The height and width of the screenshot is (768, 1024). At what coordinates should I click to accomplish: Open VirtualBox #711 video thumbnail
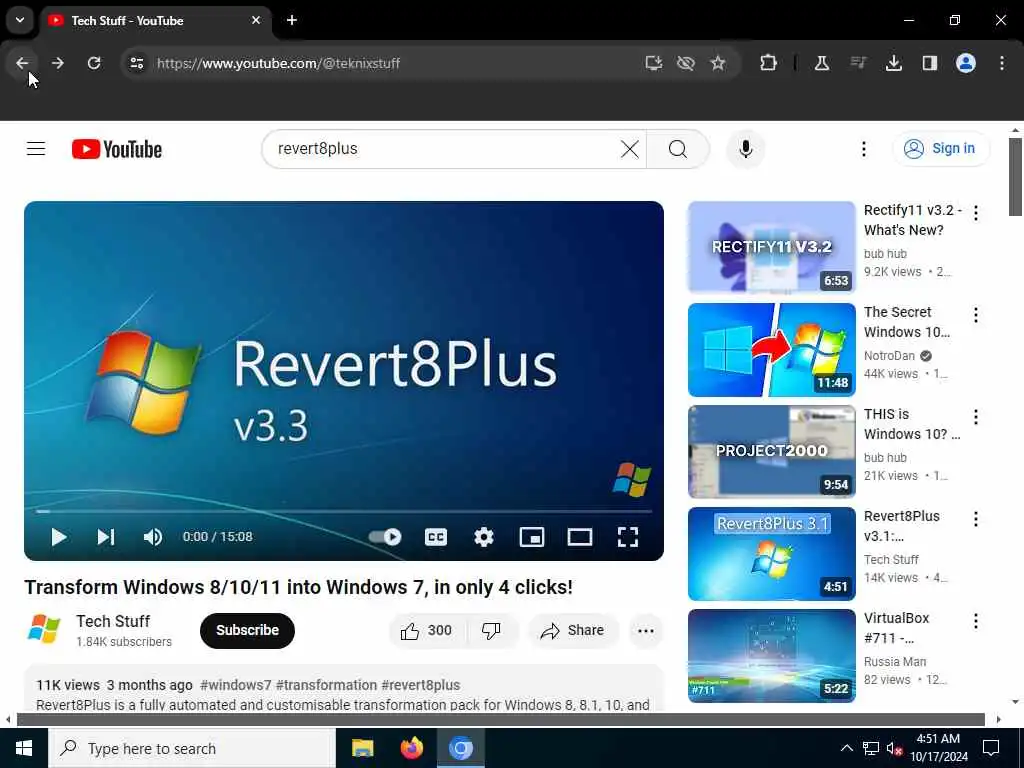[x=771, y=655]
